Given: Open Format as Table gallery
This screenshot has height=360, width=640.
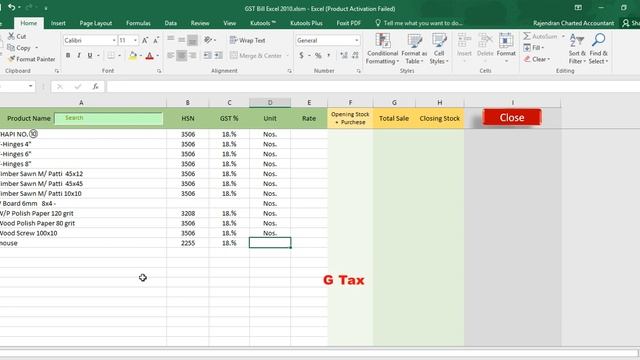Looking at the screenshot, I should tap(414, 49).
